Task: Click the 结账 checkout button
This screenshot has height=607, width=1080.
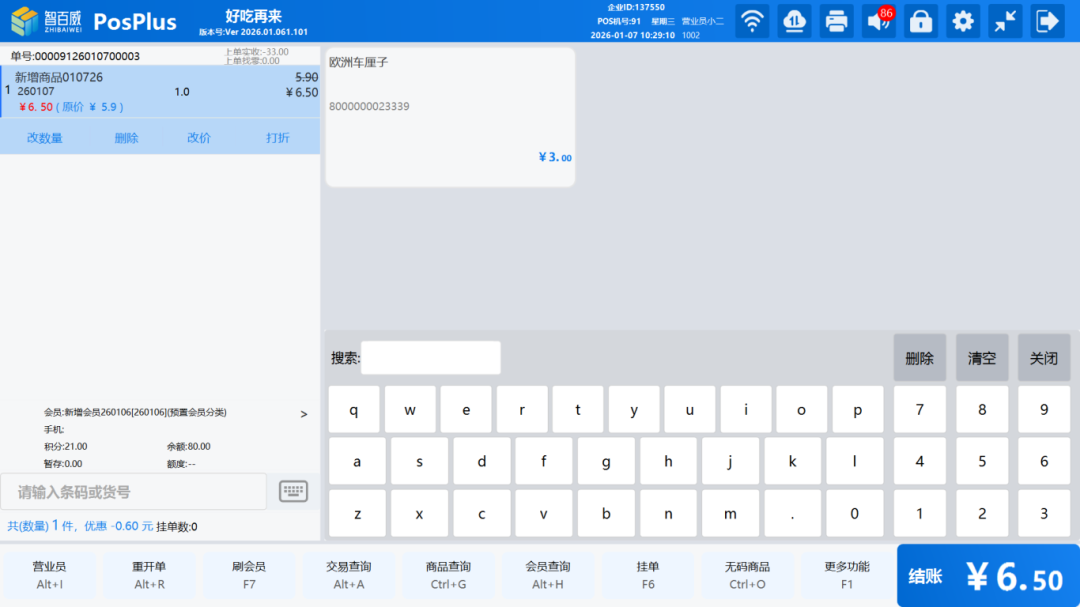Action: (987, 576)
